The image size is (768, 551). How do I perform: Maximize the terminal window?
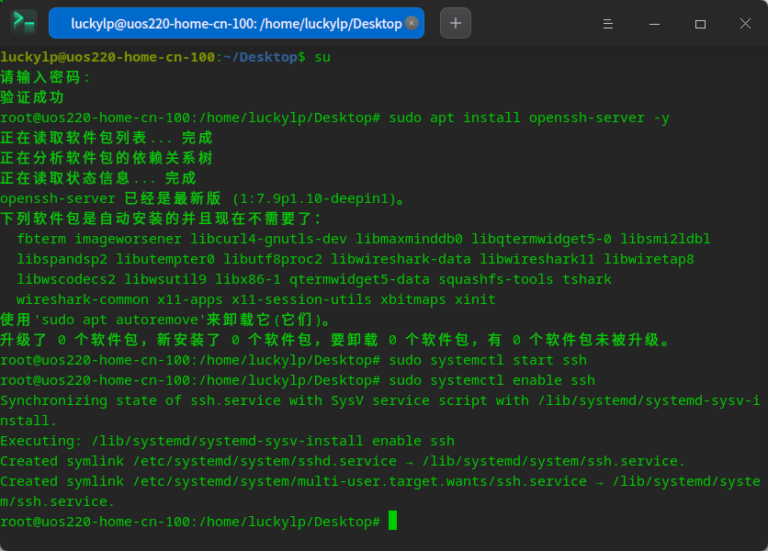pos(700,23)
